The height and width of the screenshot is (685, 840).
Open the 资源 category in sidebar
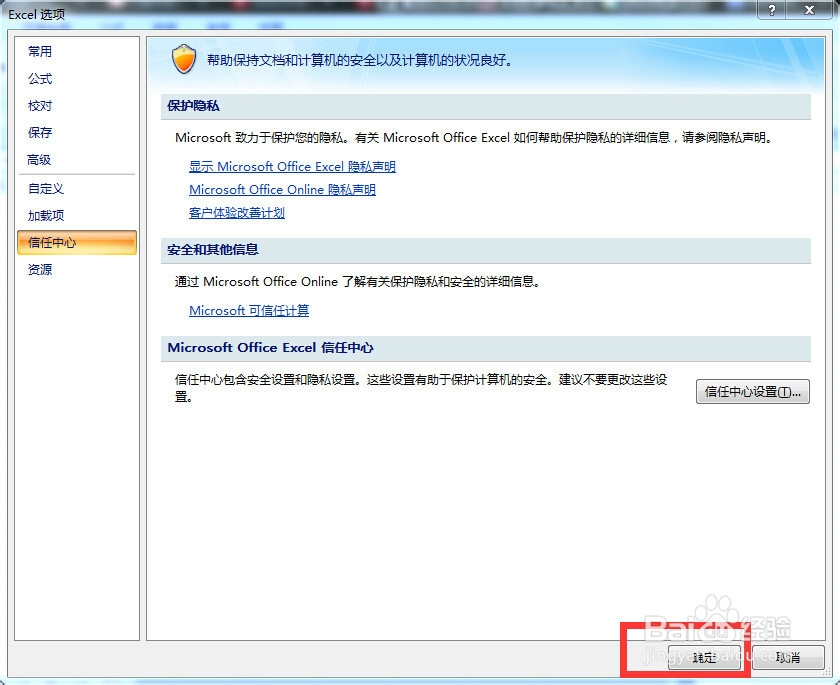(40, 269)
